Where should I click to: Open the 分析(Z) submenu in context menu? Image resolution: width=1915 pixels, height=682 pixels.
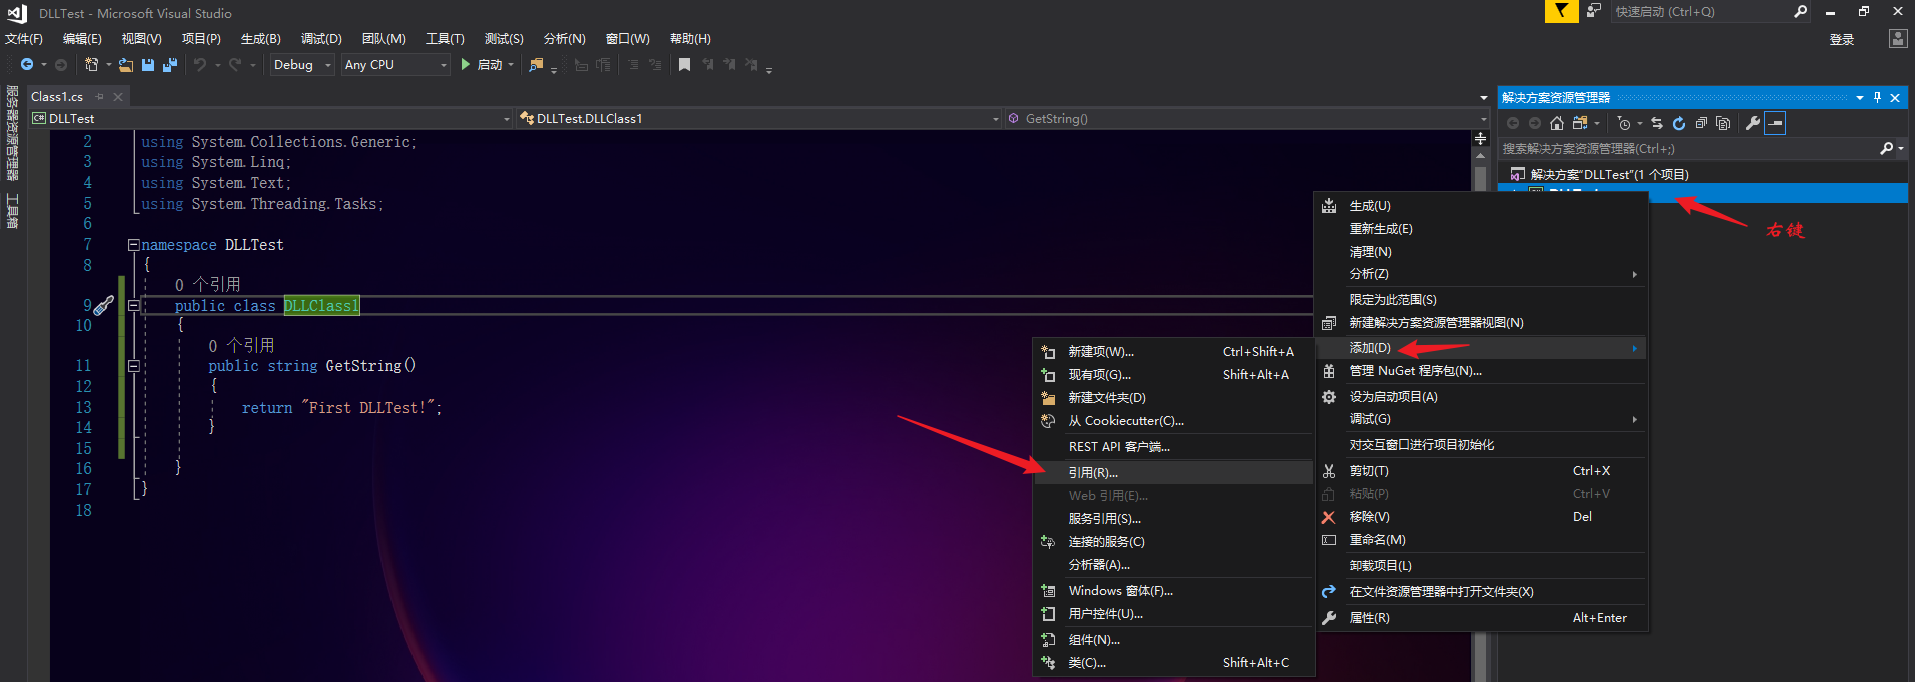tap(1482, 274)
